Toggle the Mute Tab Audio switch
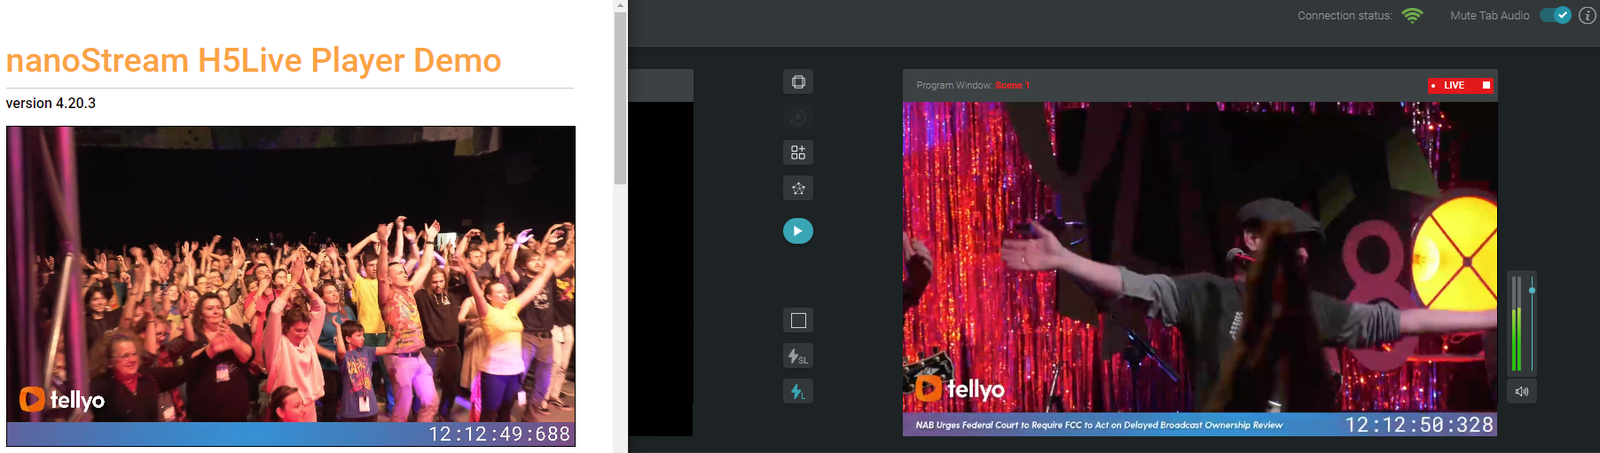The image size is (1600, 453). coord(1555,15)
